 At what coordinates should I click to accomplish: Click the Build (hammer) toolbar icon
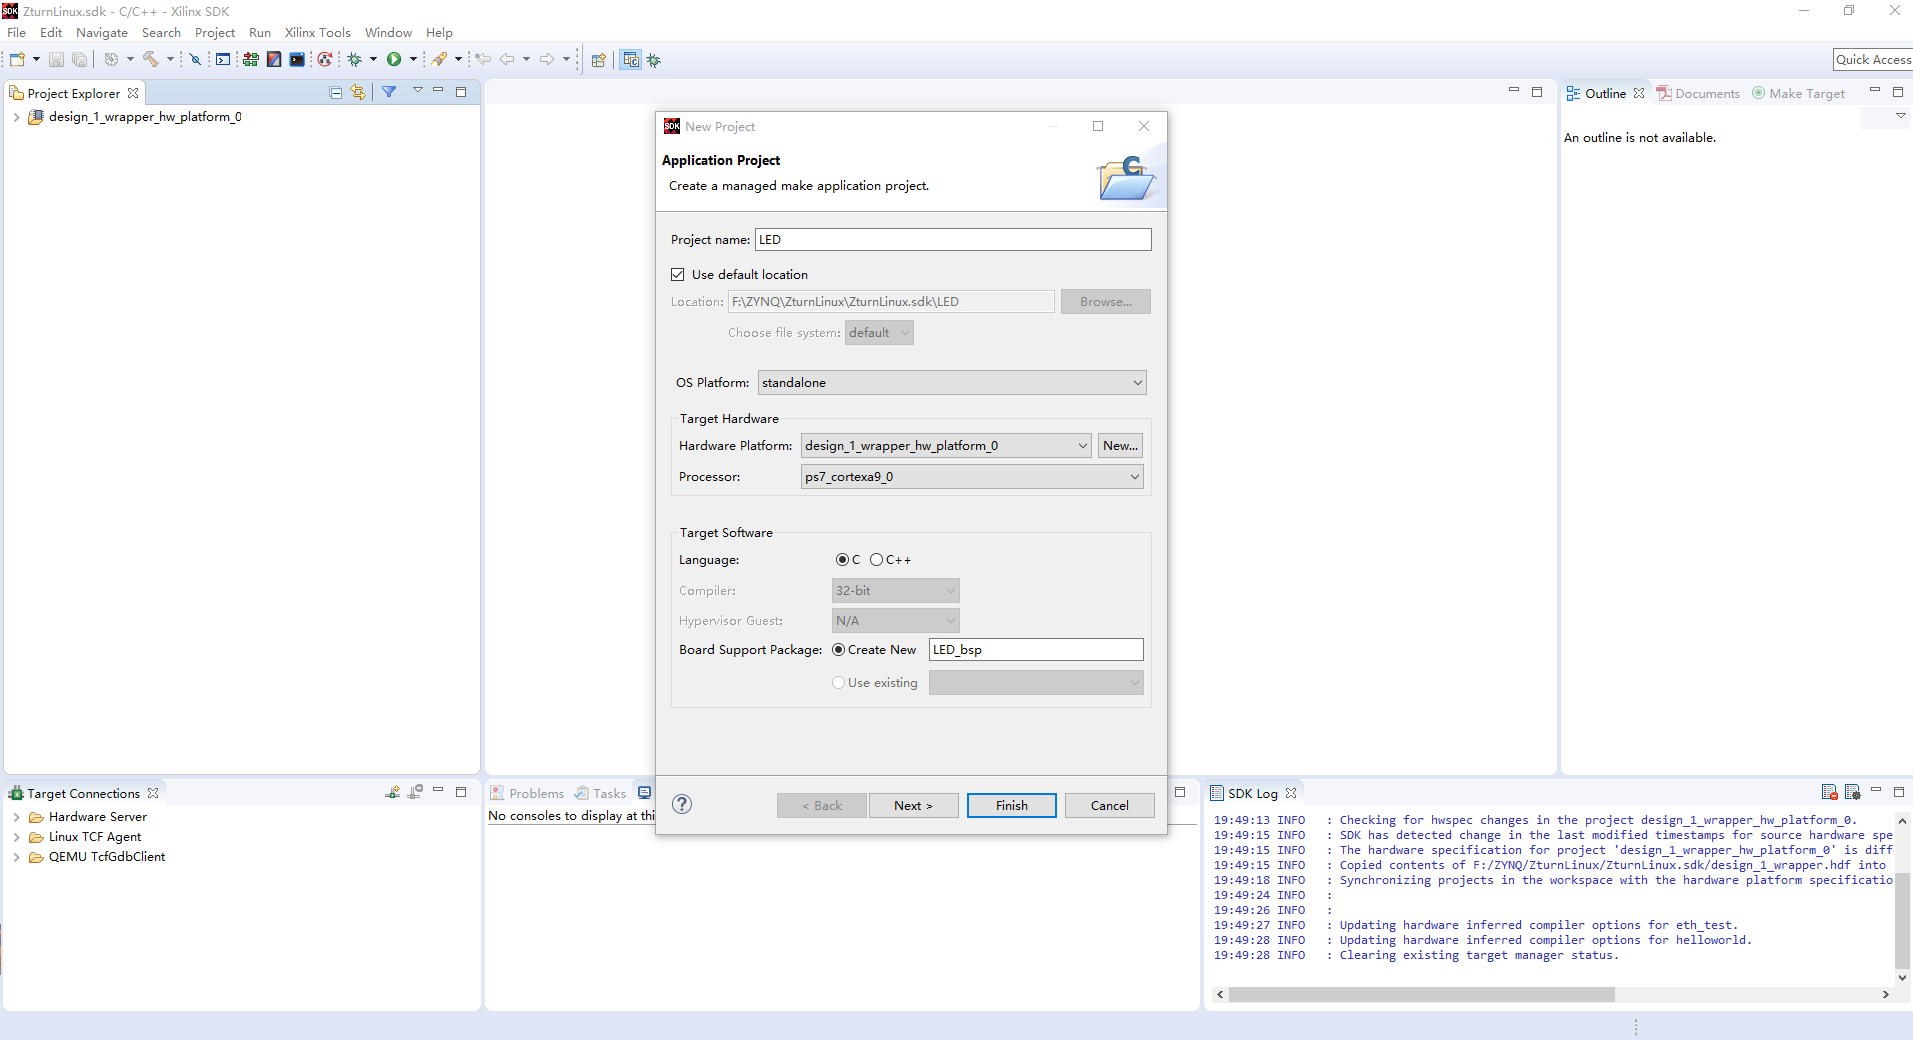[151, 60]
